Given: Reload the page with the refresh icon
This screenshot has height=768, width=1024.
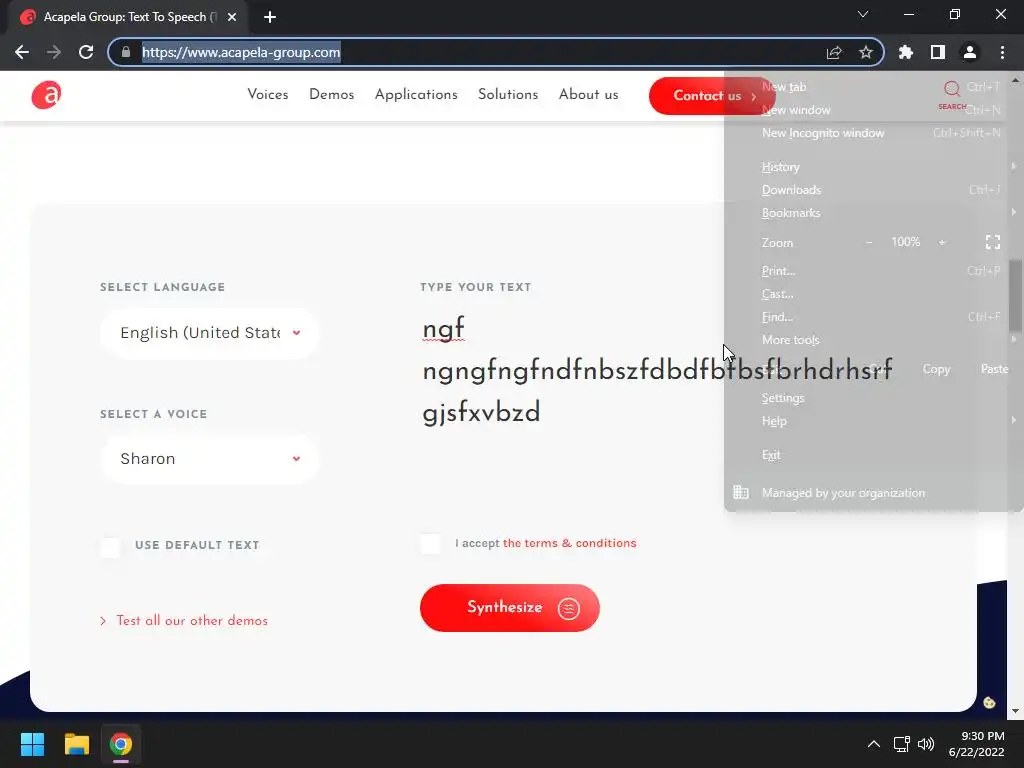Looking at the screenshot, I should pyautogui.click(x=86, y=52).
